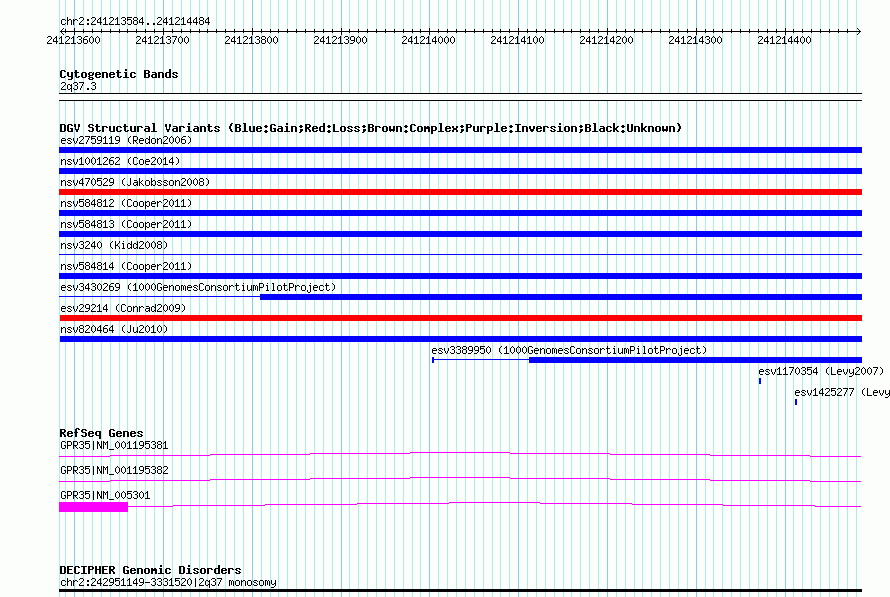Open the RefSeq Genes track title
890x597 pixels.
point(101,433)
